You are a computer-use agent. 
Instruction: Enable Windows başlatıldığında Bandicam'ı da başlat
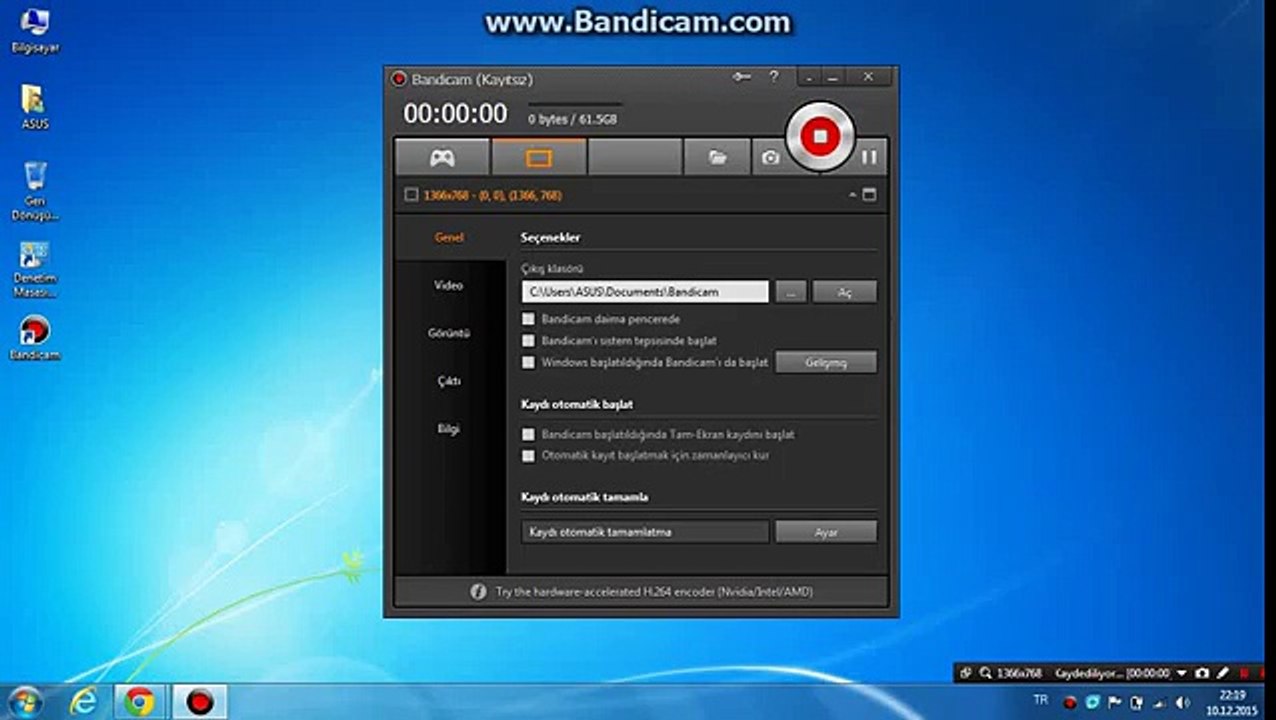click(x=528, y=362)
